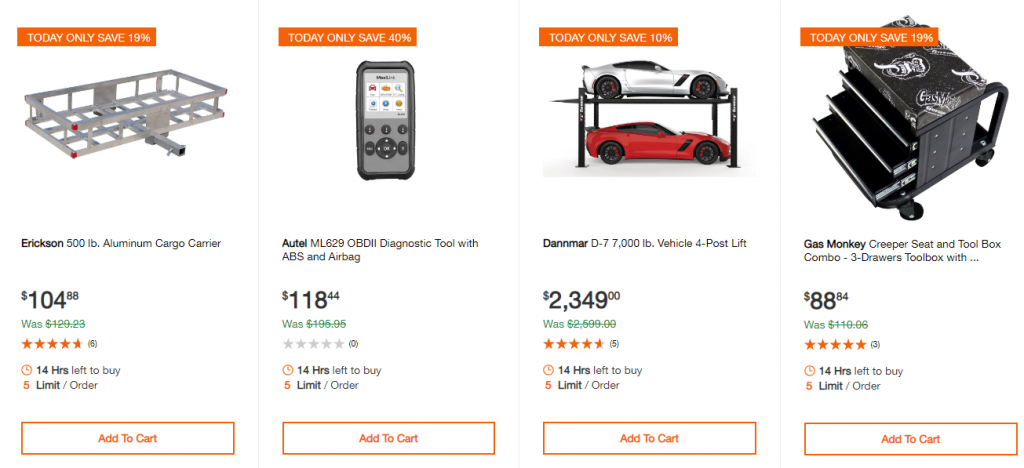1024x468 pixels.
Task: Click the clock icon under the Autel tool
Action: click(288, 370)
